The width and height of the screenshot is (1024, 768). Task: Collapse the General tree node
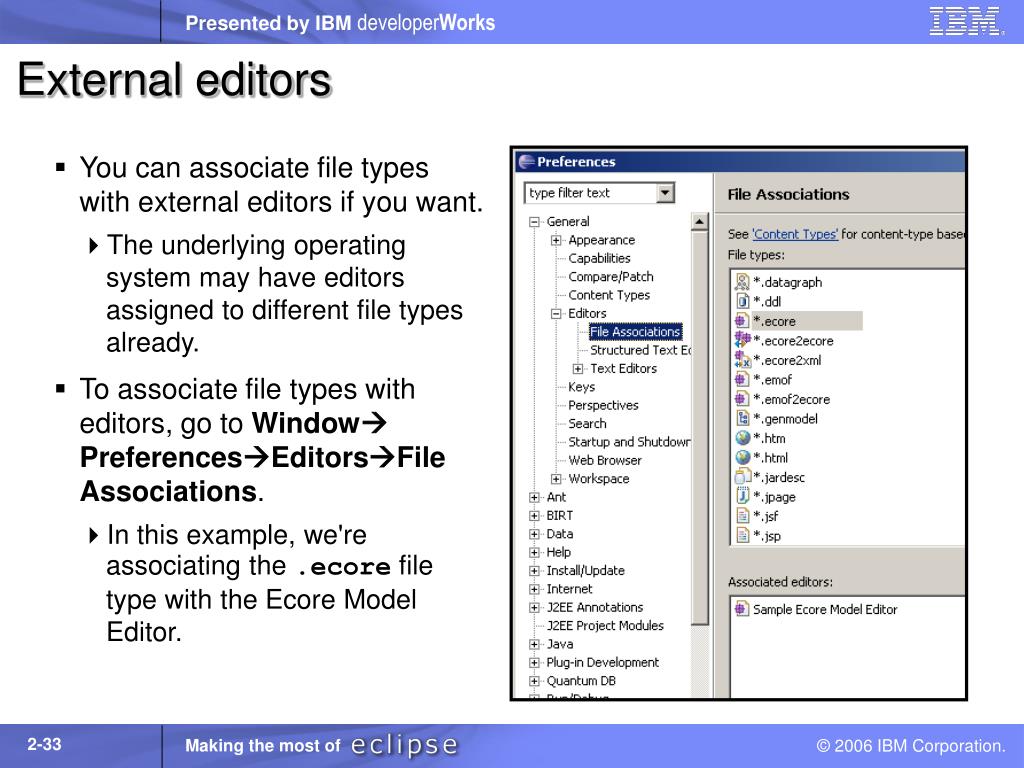(534, 222)
